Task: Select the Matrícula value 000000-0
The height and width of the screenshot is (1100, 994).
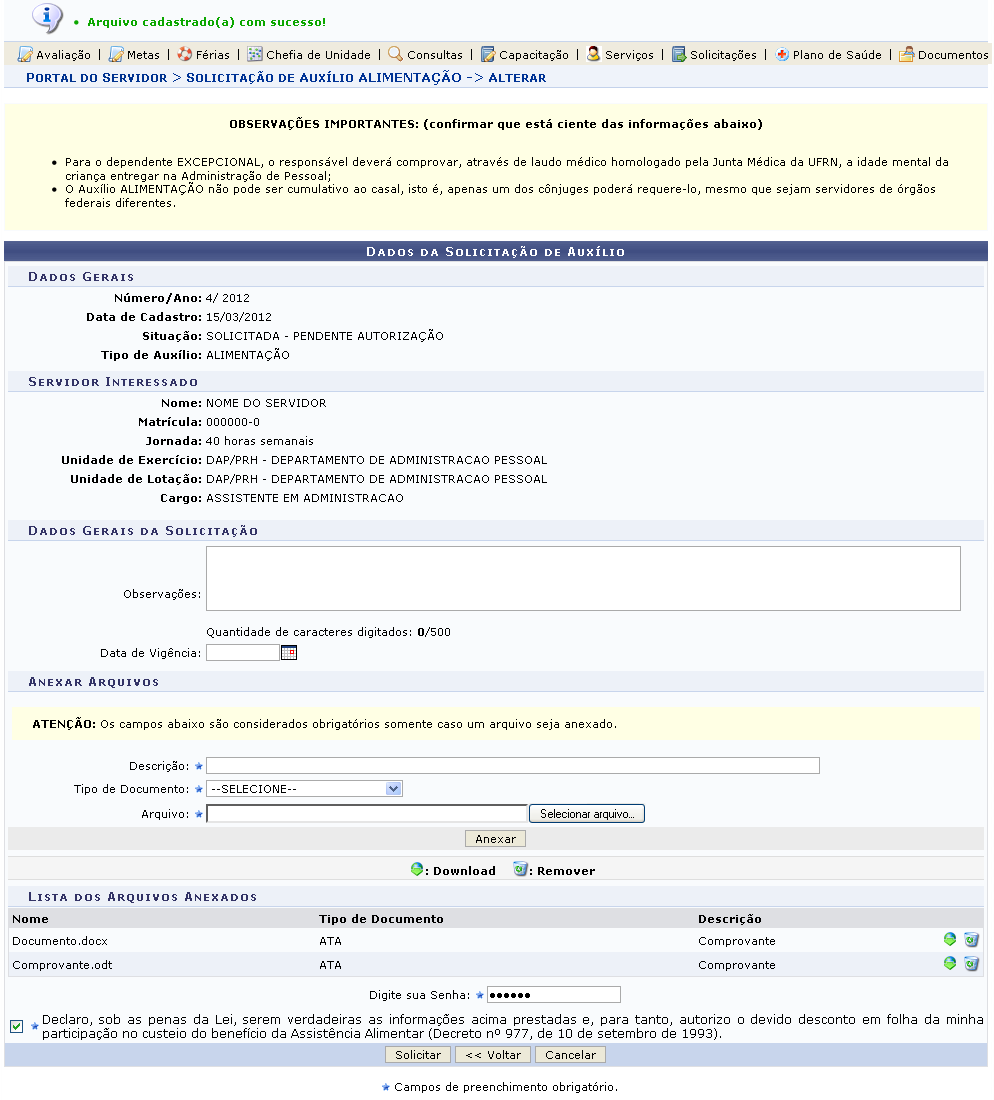Action: 233,422
